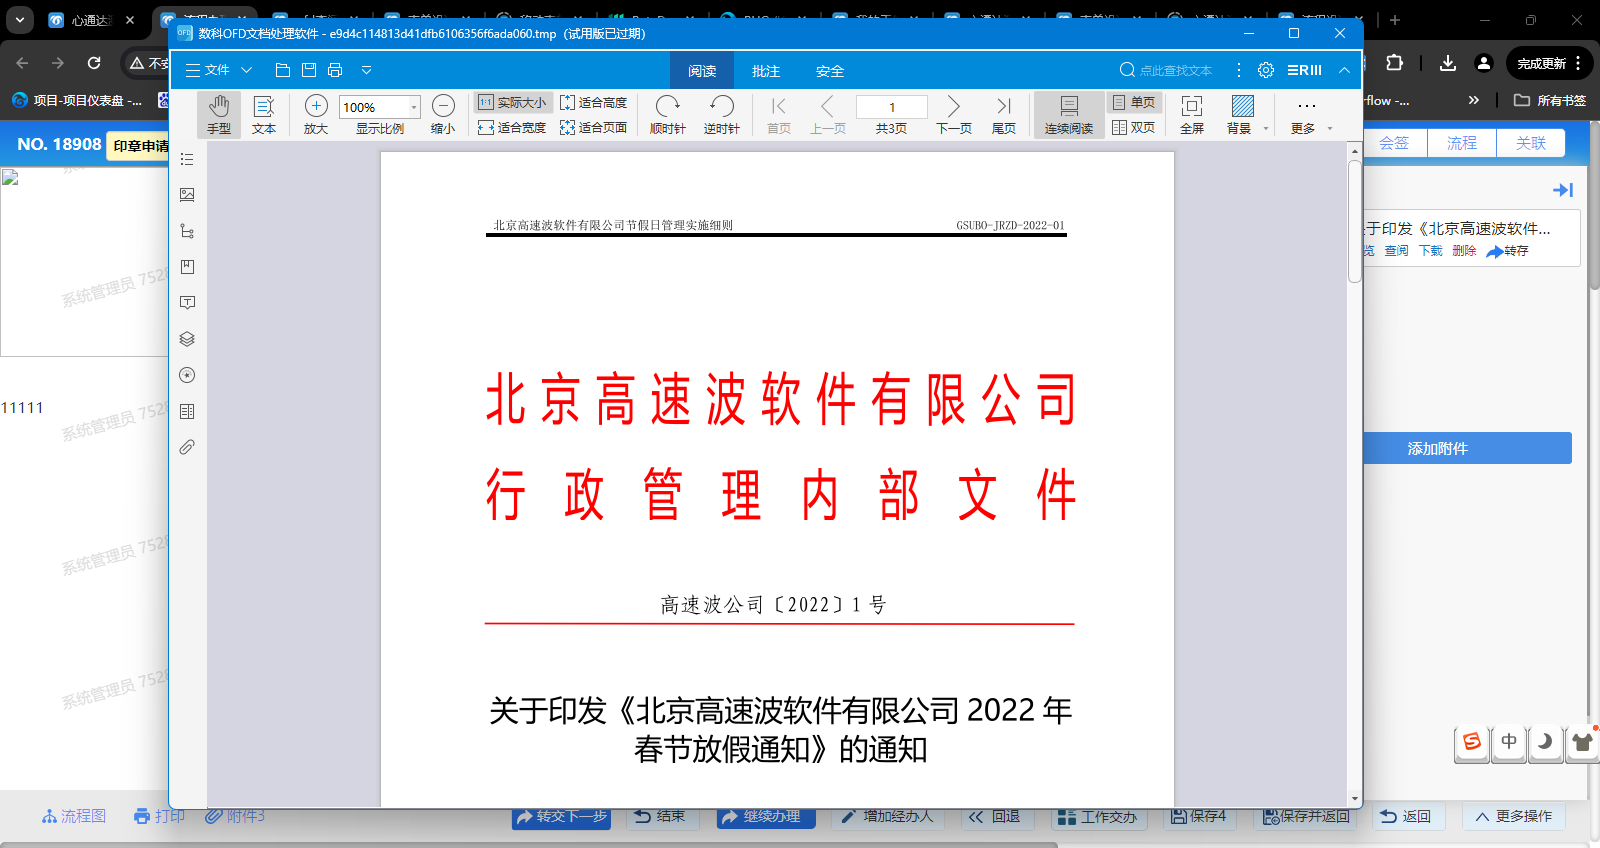Expand the bookmarks bar overflow chevron
Image resolution: width=1600 pixels, height=848 pixels.
pos(1473,100)
